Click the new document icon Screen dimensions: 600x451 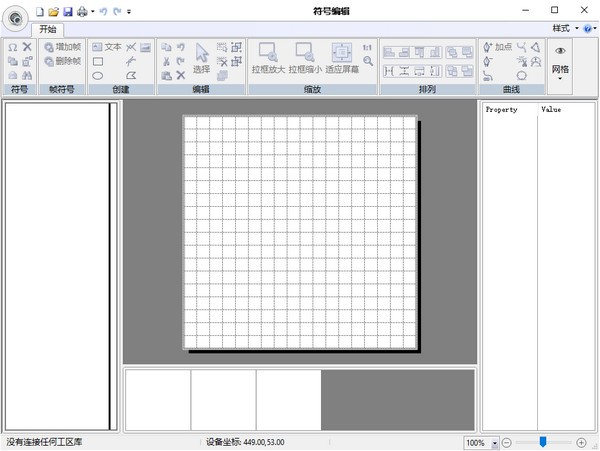point(40,11)
